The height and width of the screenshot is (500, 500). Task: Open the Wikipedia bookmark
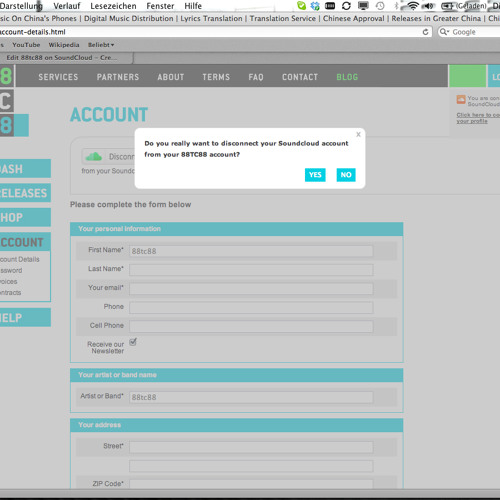coord(64,45)
